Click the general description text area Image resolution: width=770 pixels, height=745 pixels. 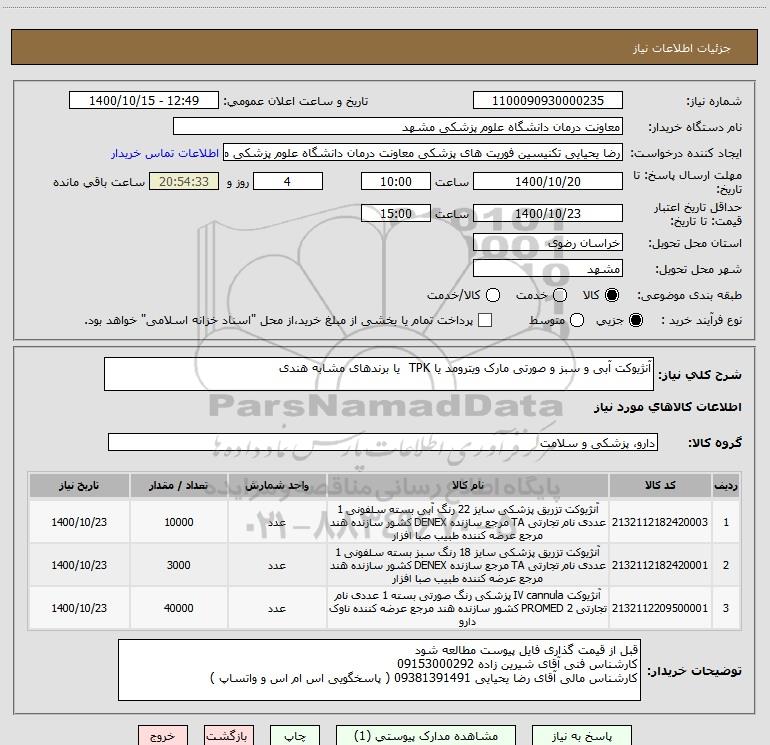(x=379, y=374)
